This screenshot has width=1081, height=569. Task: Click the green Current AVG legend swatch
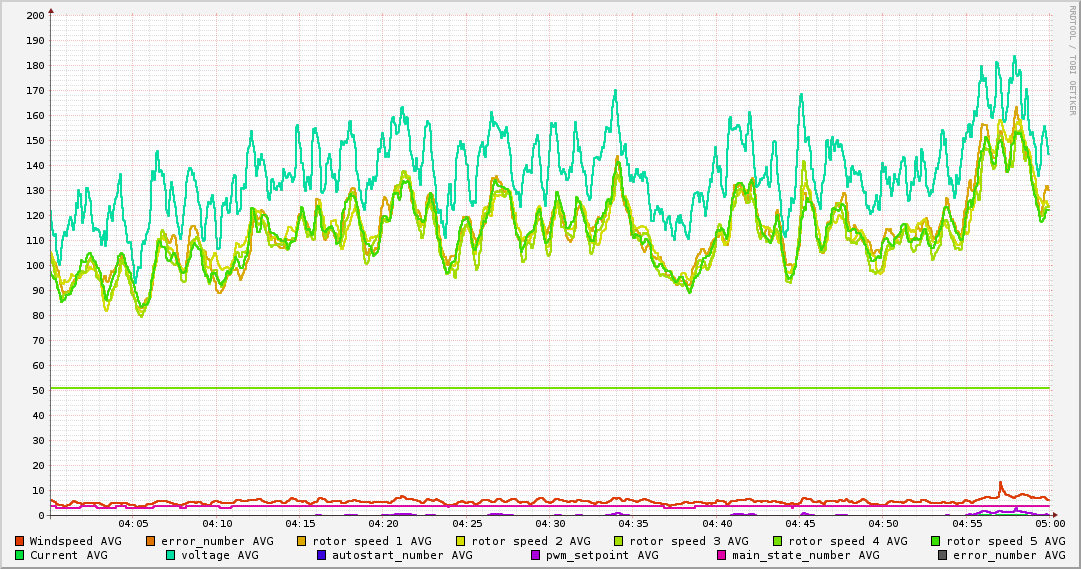pyautogui.click(x=20, y=555)
